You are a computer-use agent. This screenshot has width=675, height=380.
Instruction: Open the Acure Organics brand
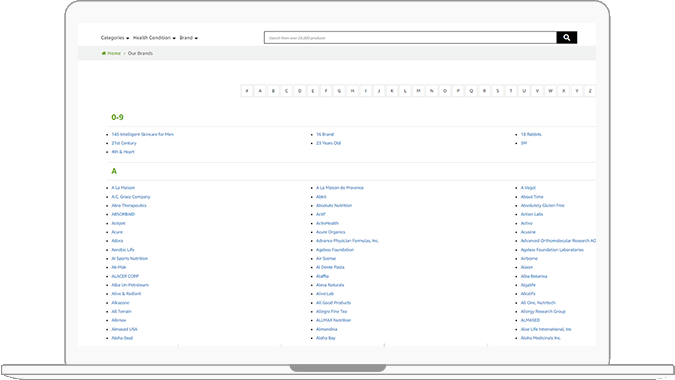coord(331,232)
